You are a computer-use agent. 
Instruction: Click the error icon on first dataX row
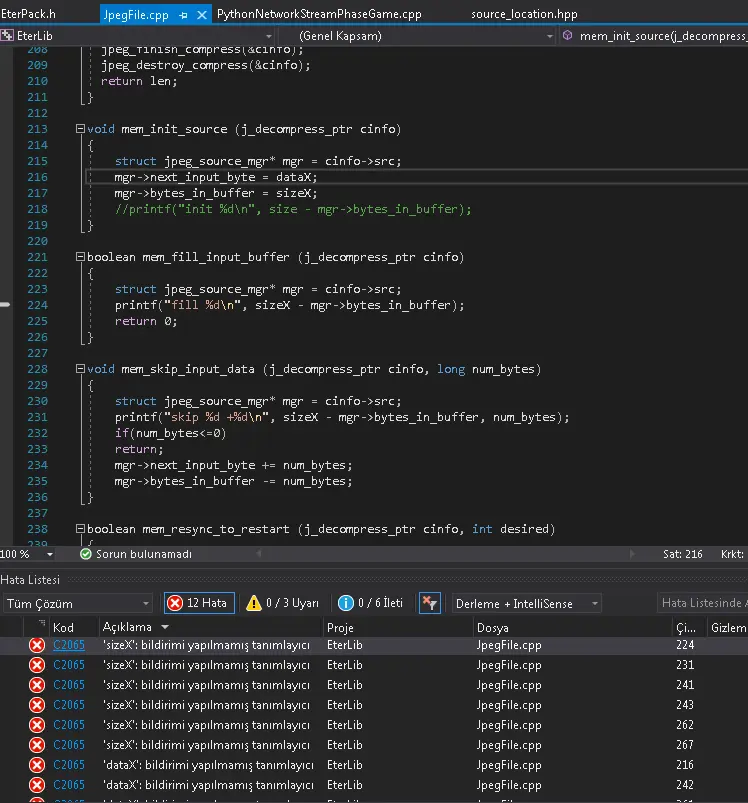[37, 765]
